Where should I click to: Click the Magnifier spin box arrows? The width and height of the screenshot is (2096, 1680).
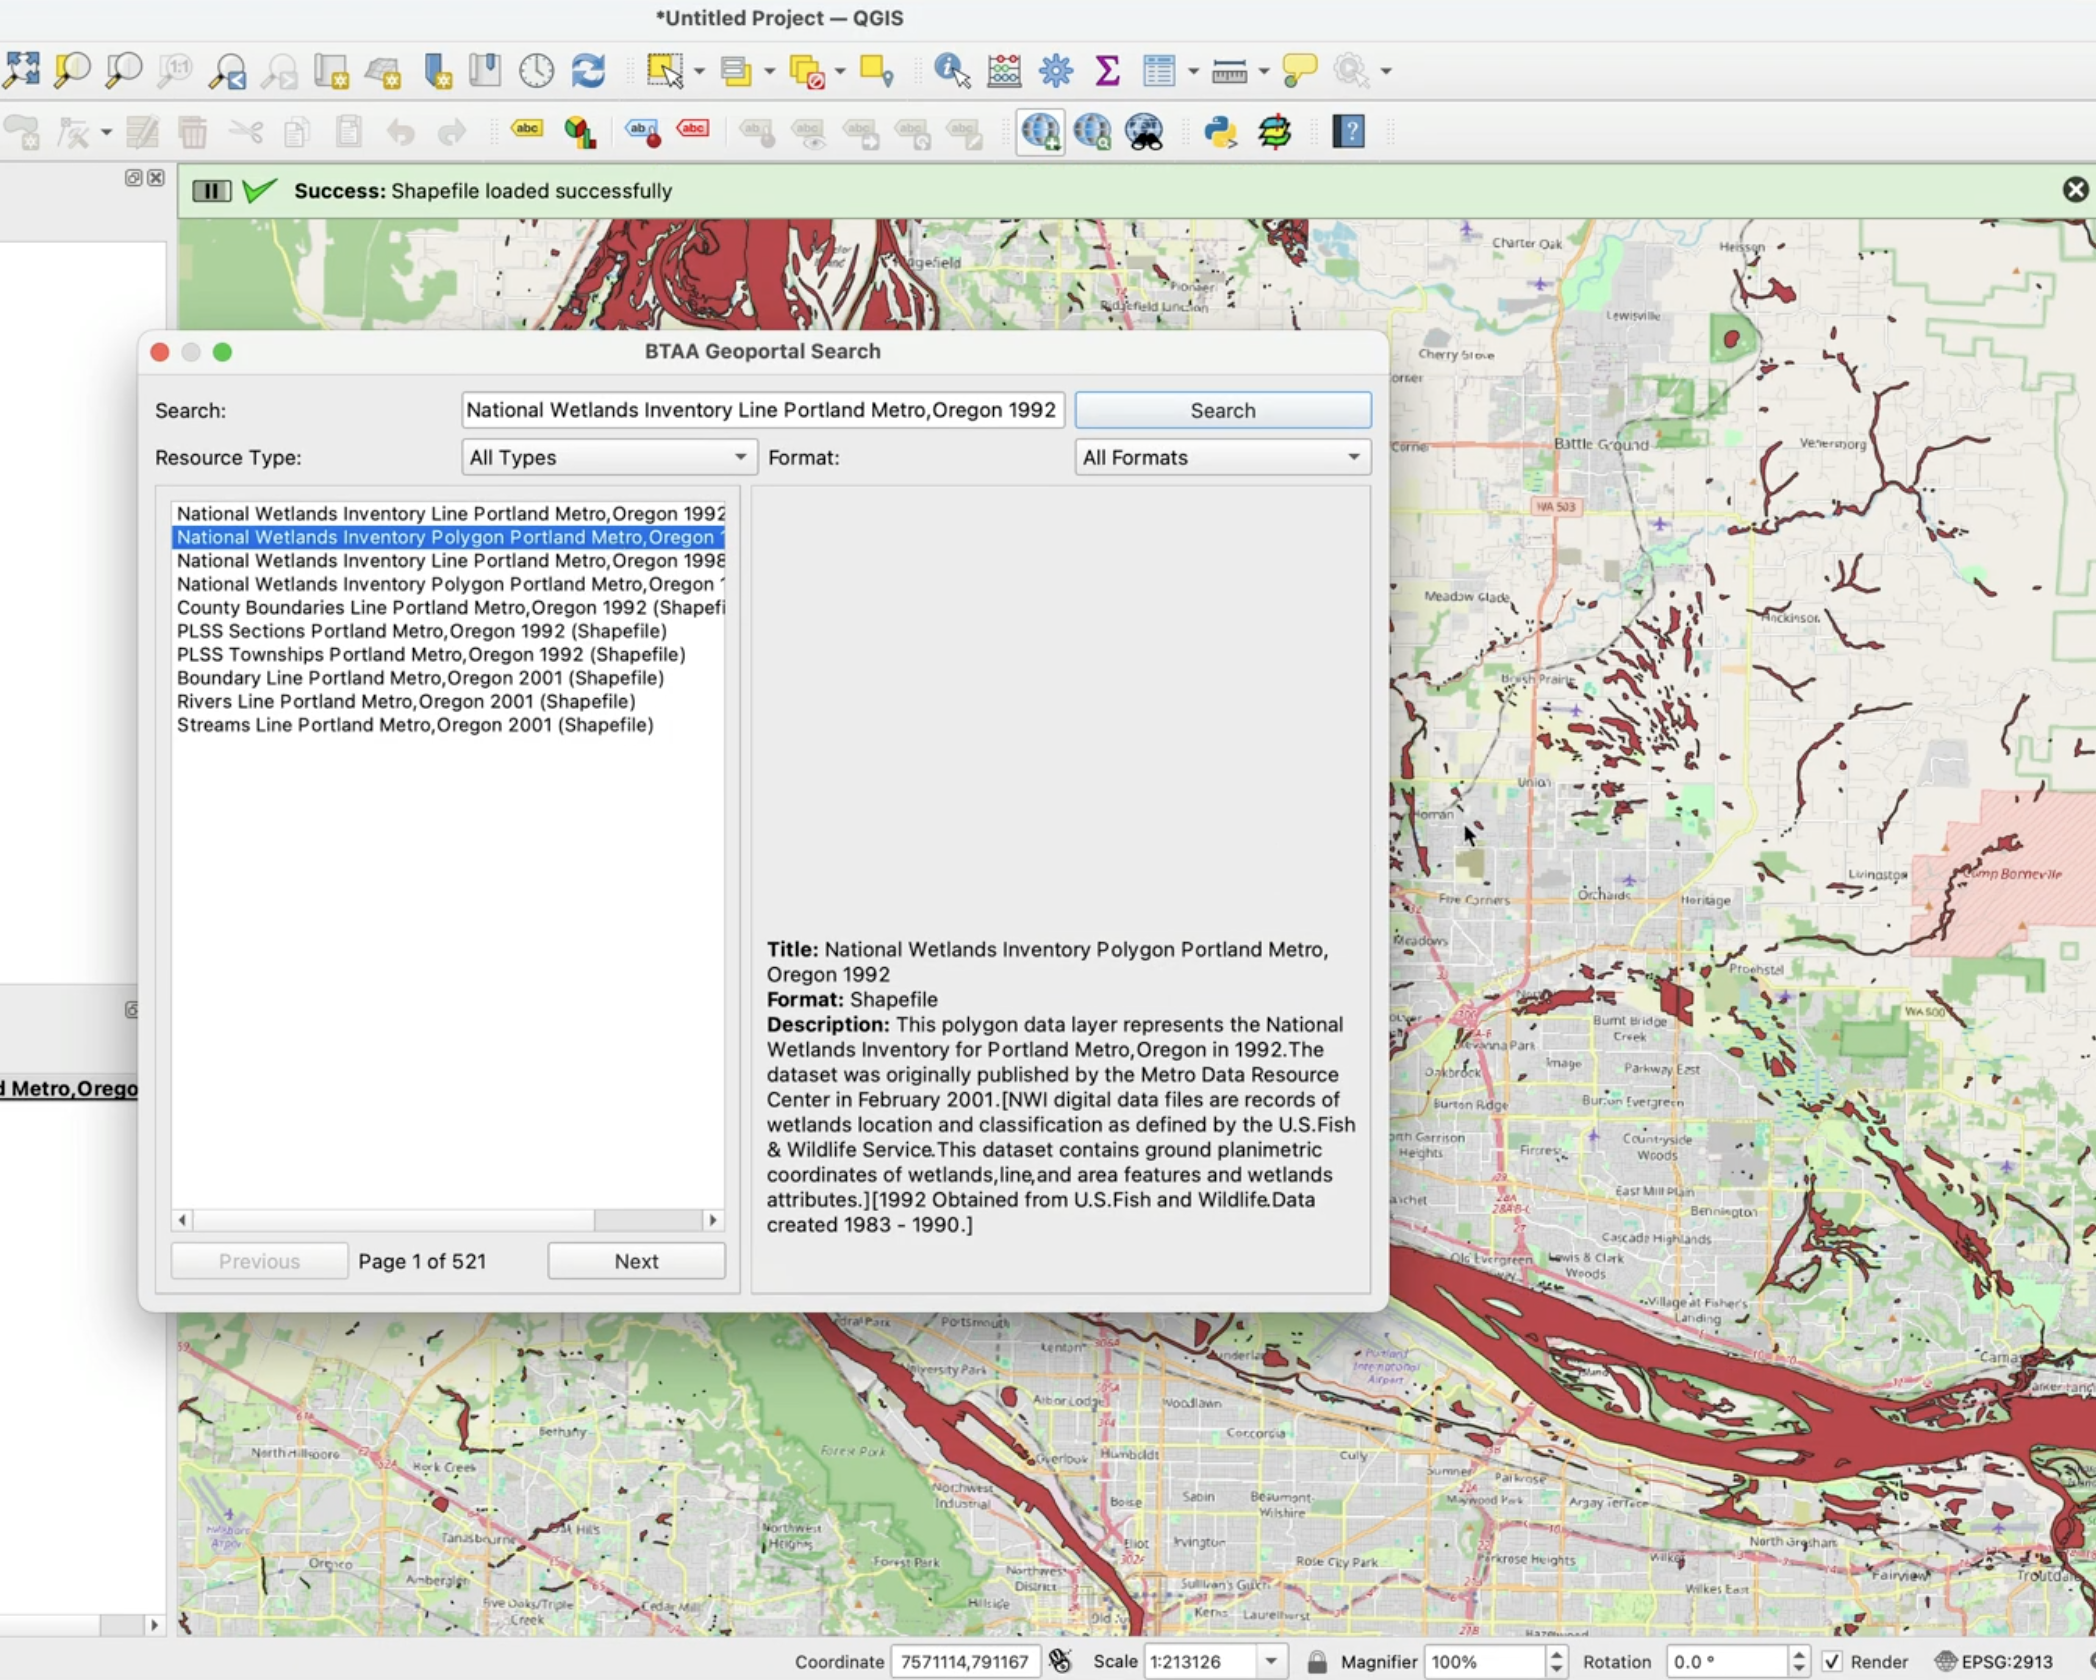(1556, 1661)
